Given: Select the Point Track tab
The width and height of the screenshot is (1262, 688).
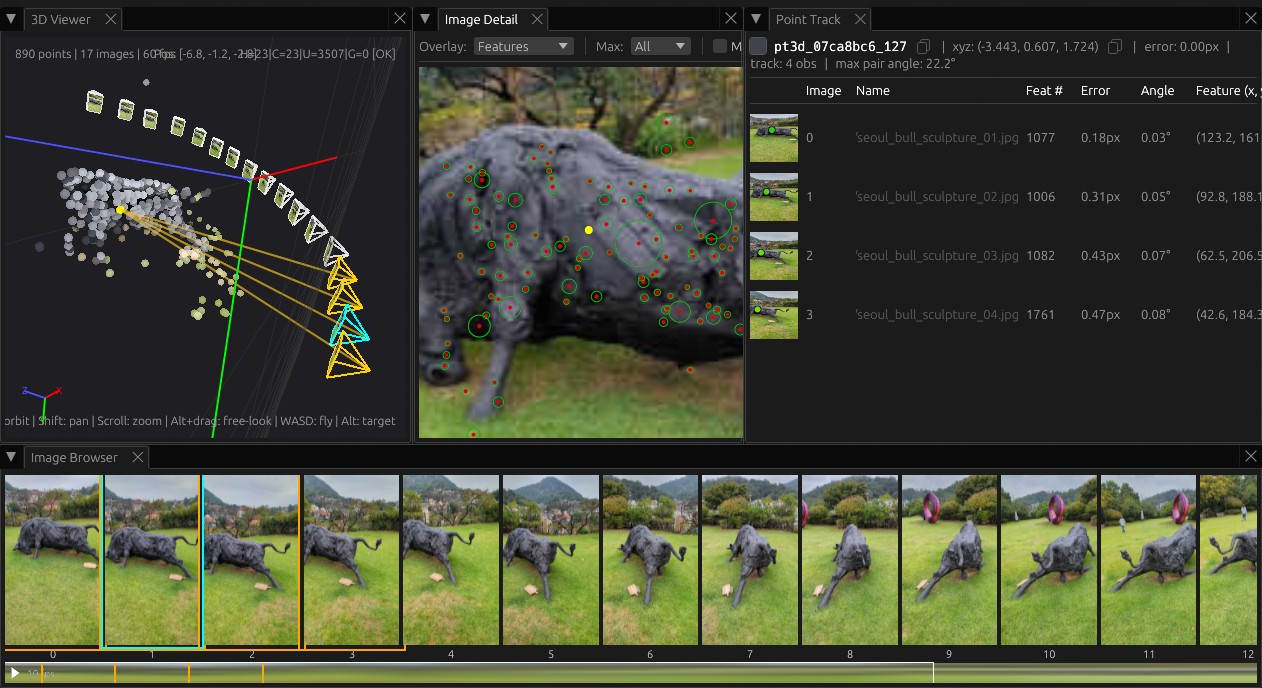Looking at the screenshot, I should click(x=810, y=18).
